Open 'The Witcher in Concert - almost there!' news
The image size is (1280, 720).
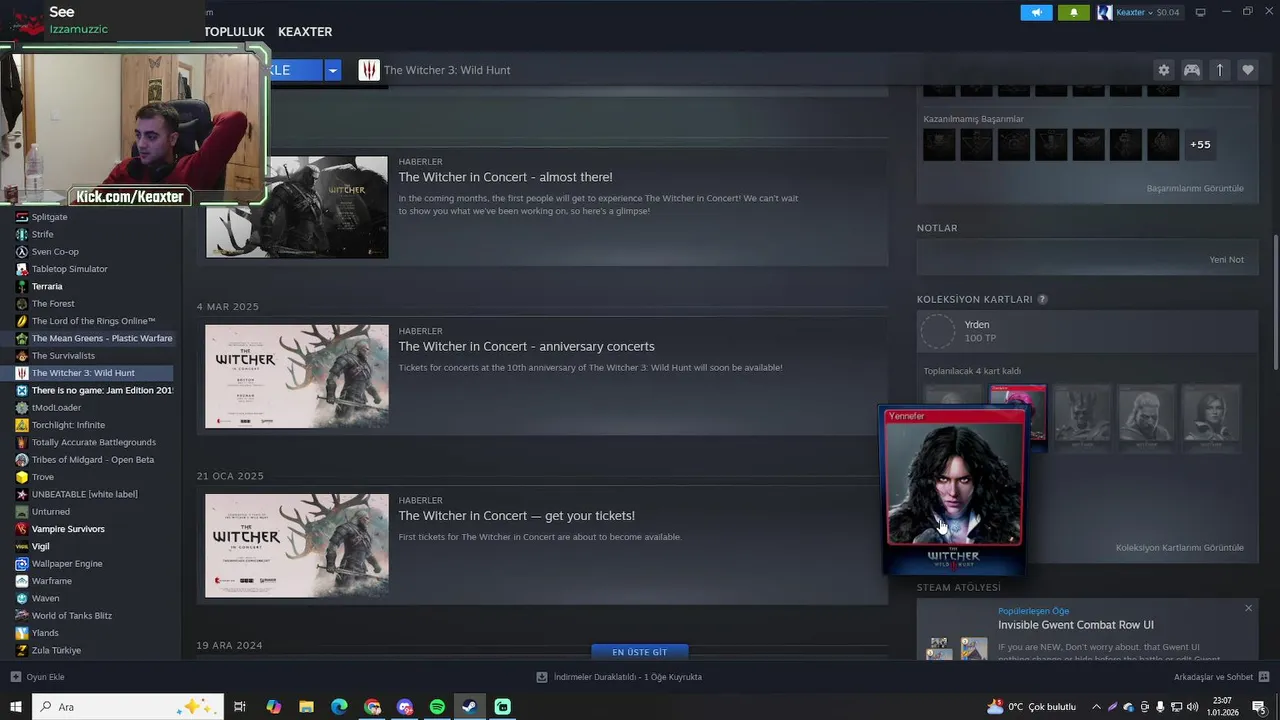(x=505, y=177)
